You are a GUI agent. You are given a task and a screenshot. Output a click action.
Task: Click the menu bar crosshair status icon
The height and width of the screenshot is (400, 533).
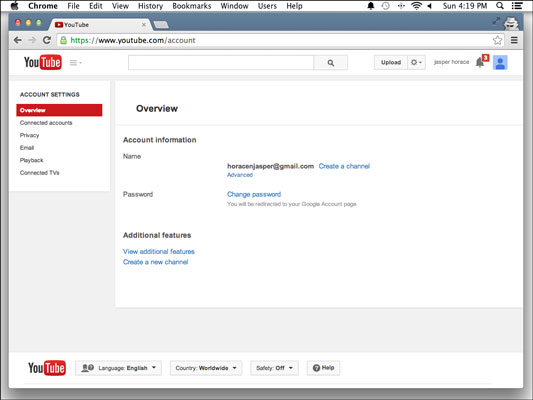(x=401, y=6)
